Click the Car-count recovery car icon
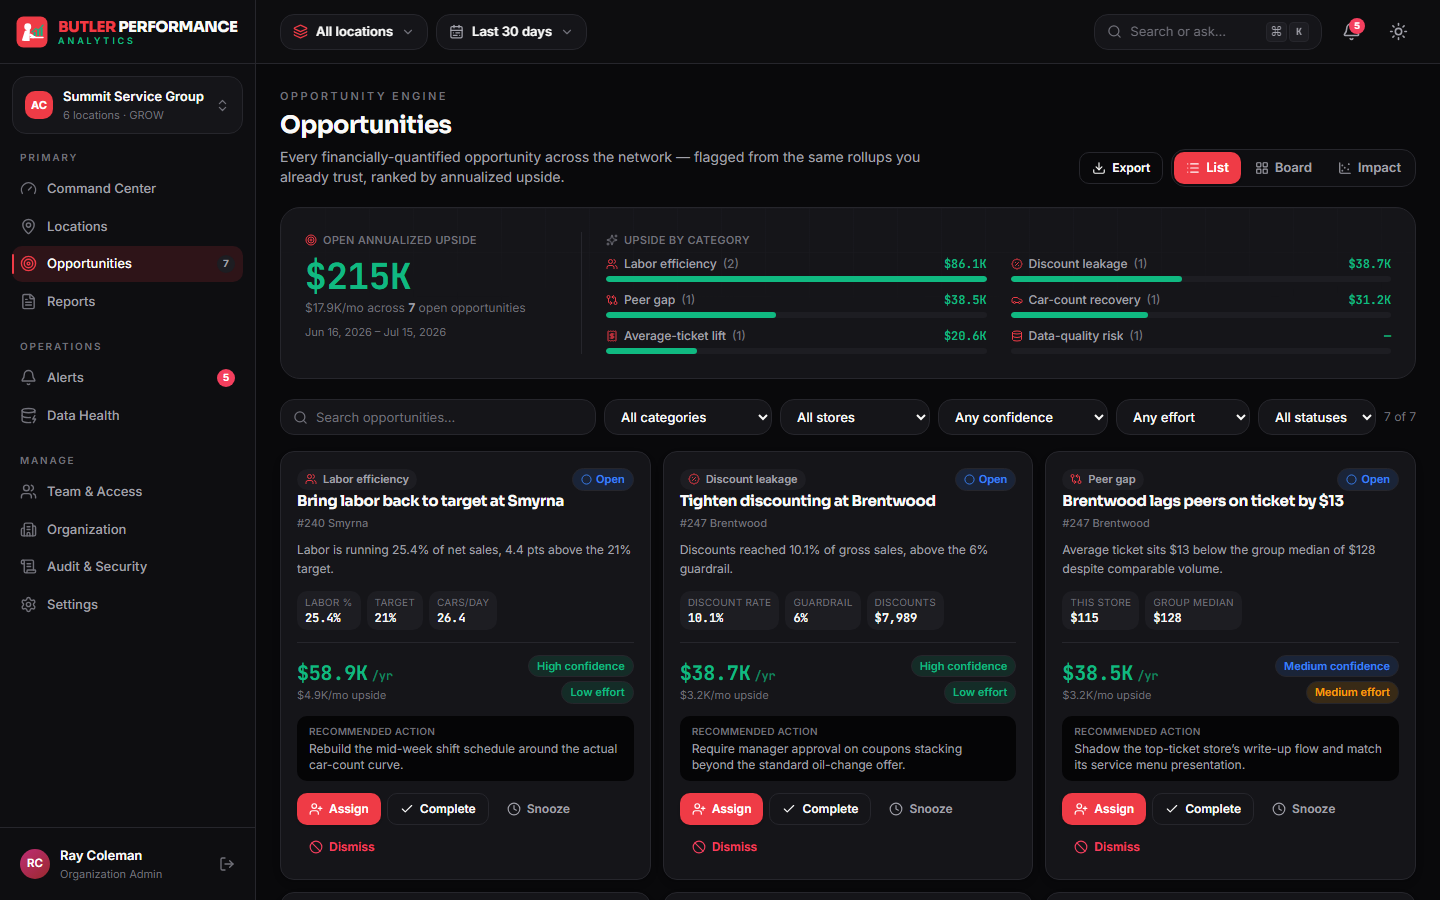The image size is (1440, 900). click(1017, 300)
